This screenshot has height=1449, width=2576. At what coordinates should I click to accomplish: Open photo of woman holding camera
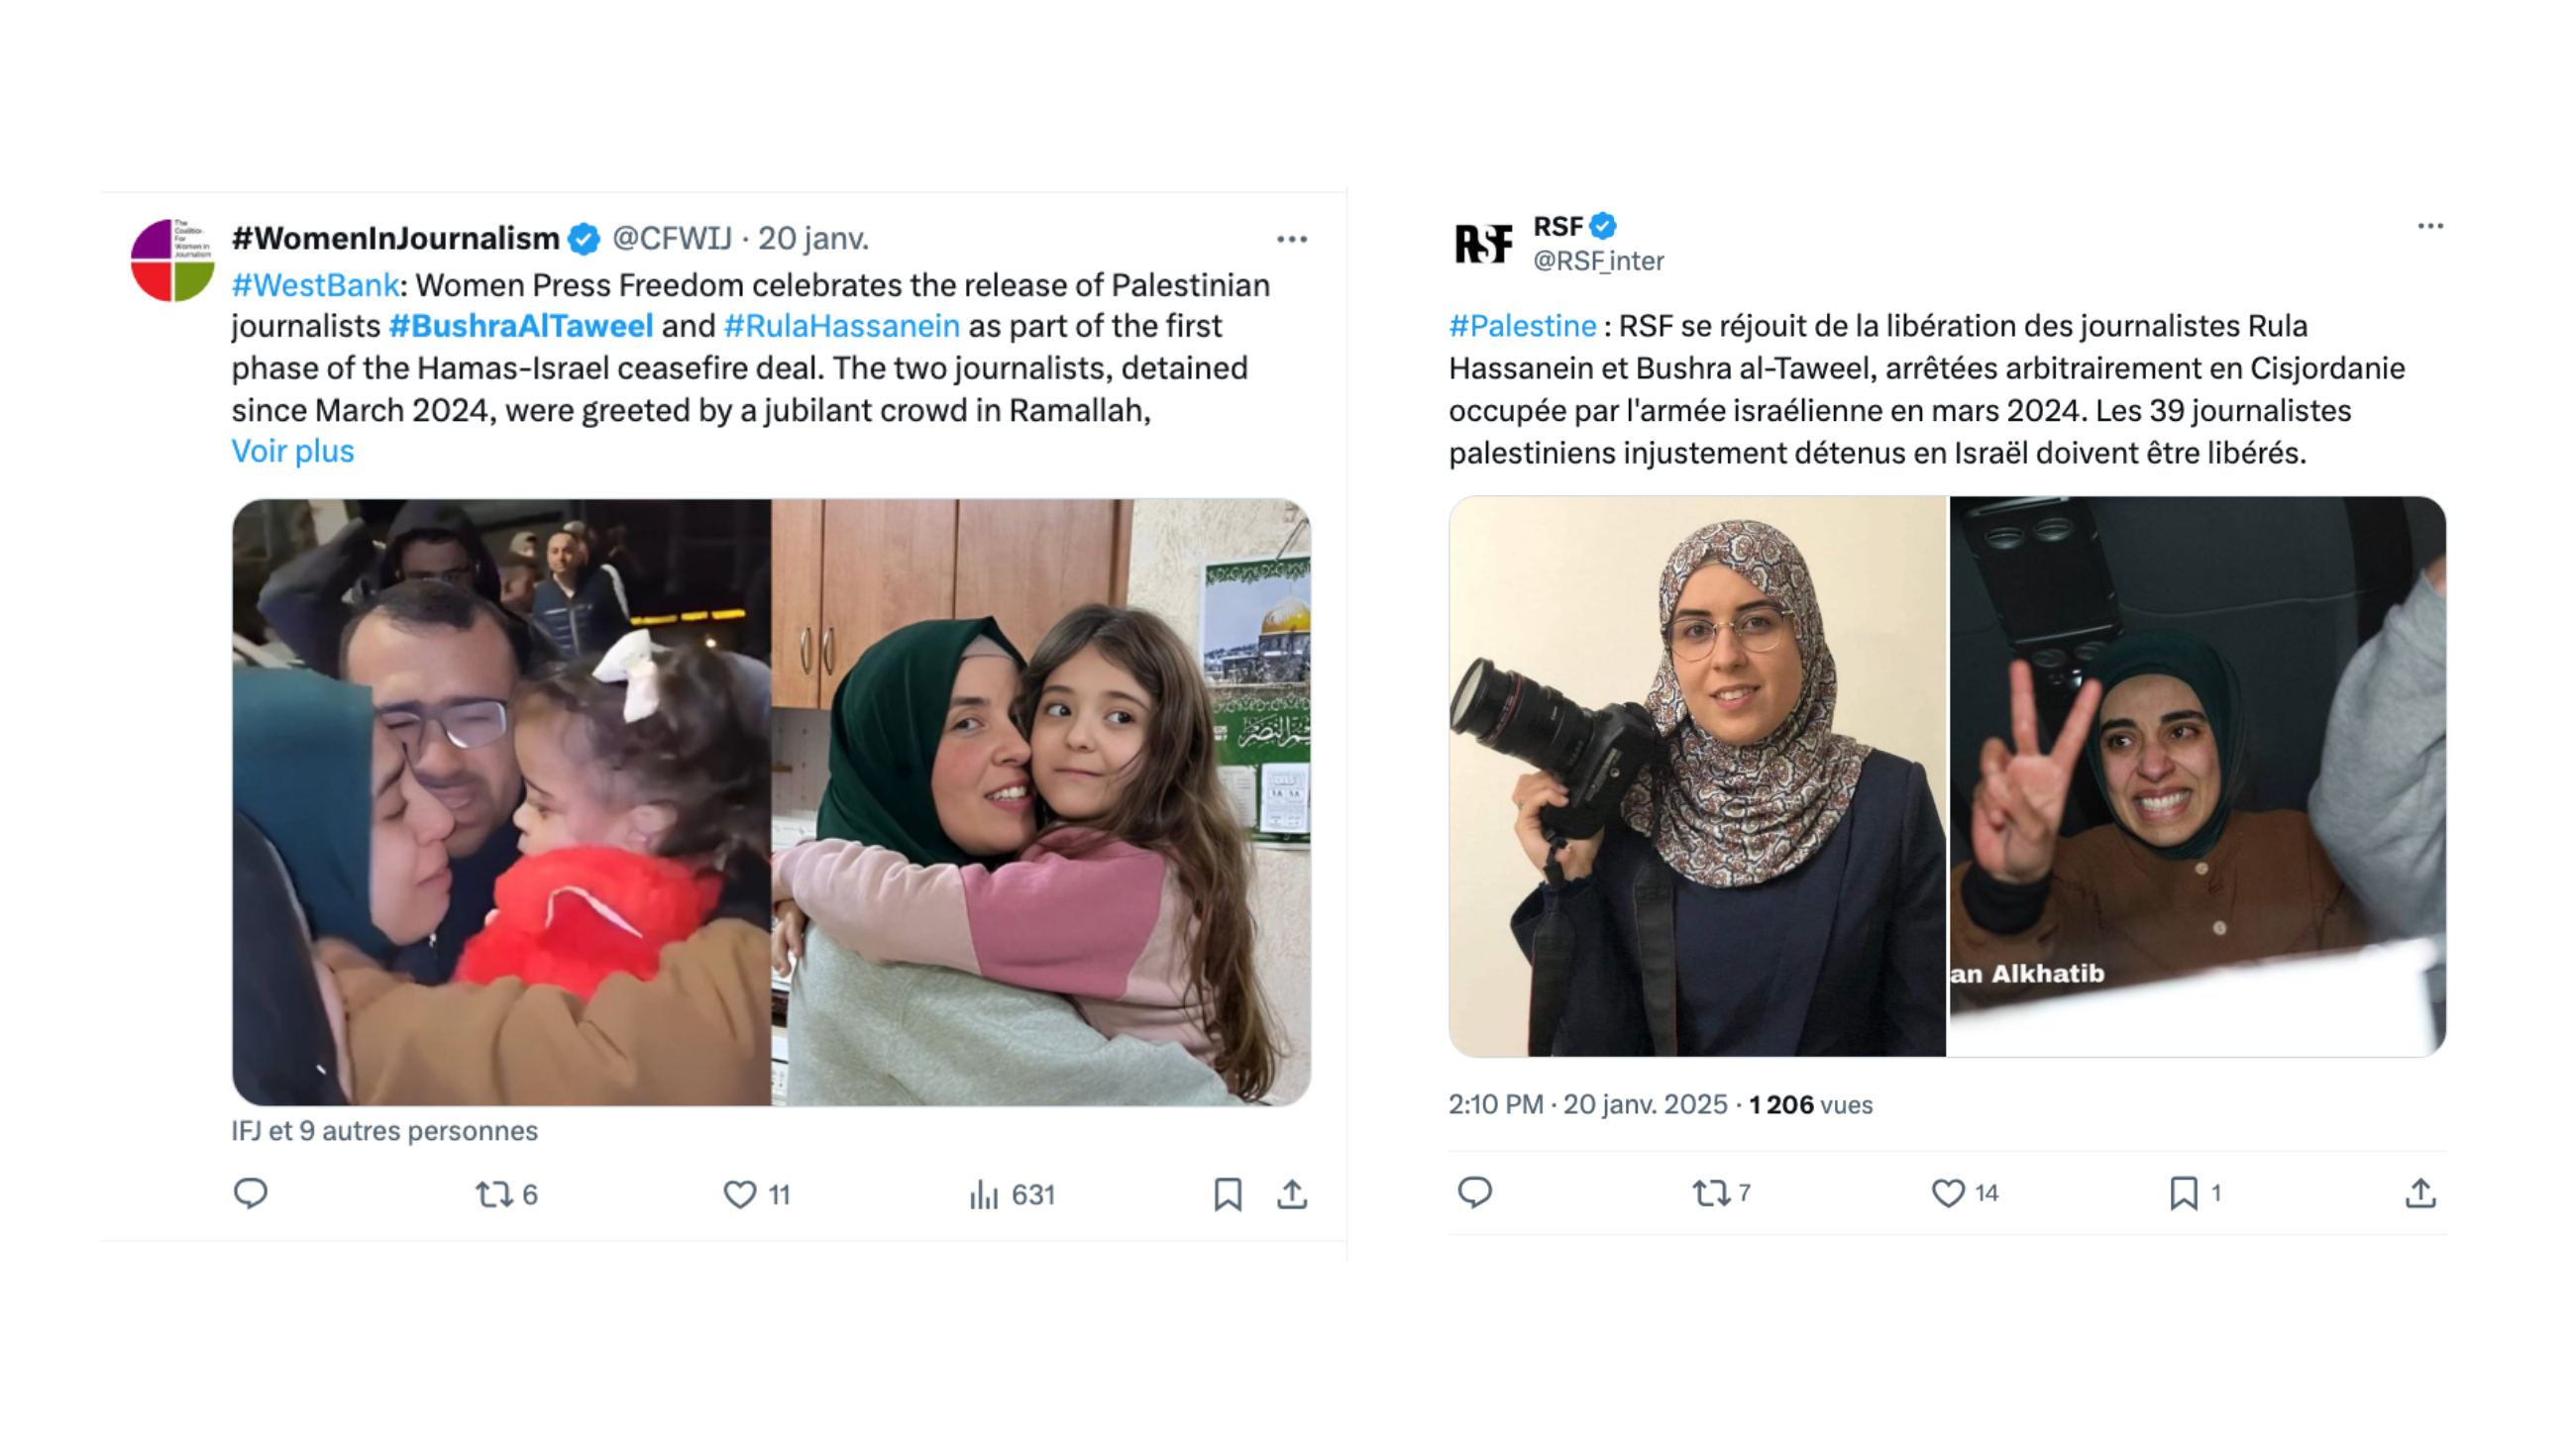pyautogui.click(x=1698, y=777)
